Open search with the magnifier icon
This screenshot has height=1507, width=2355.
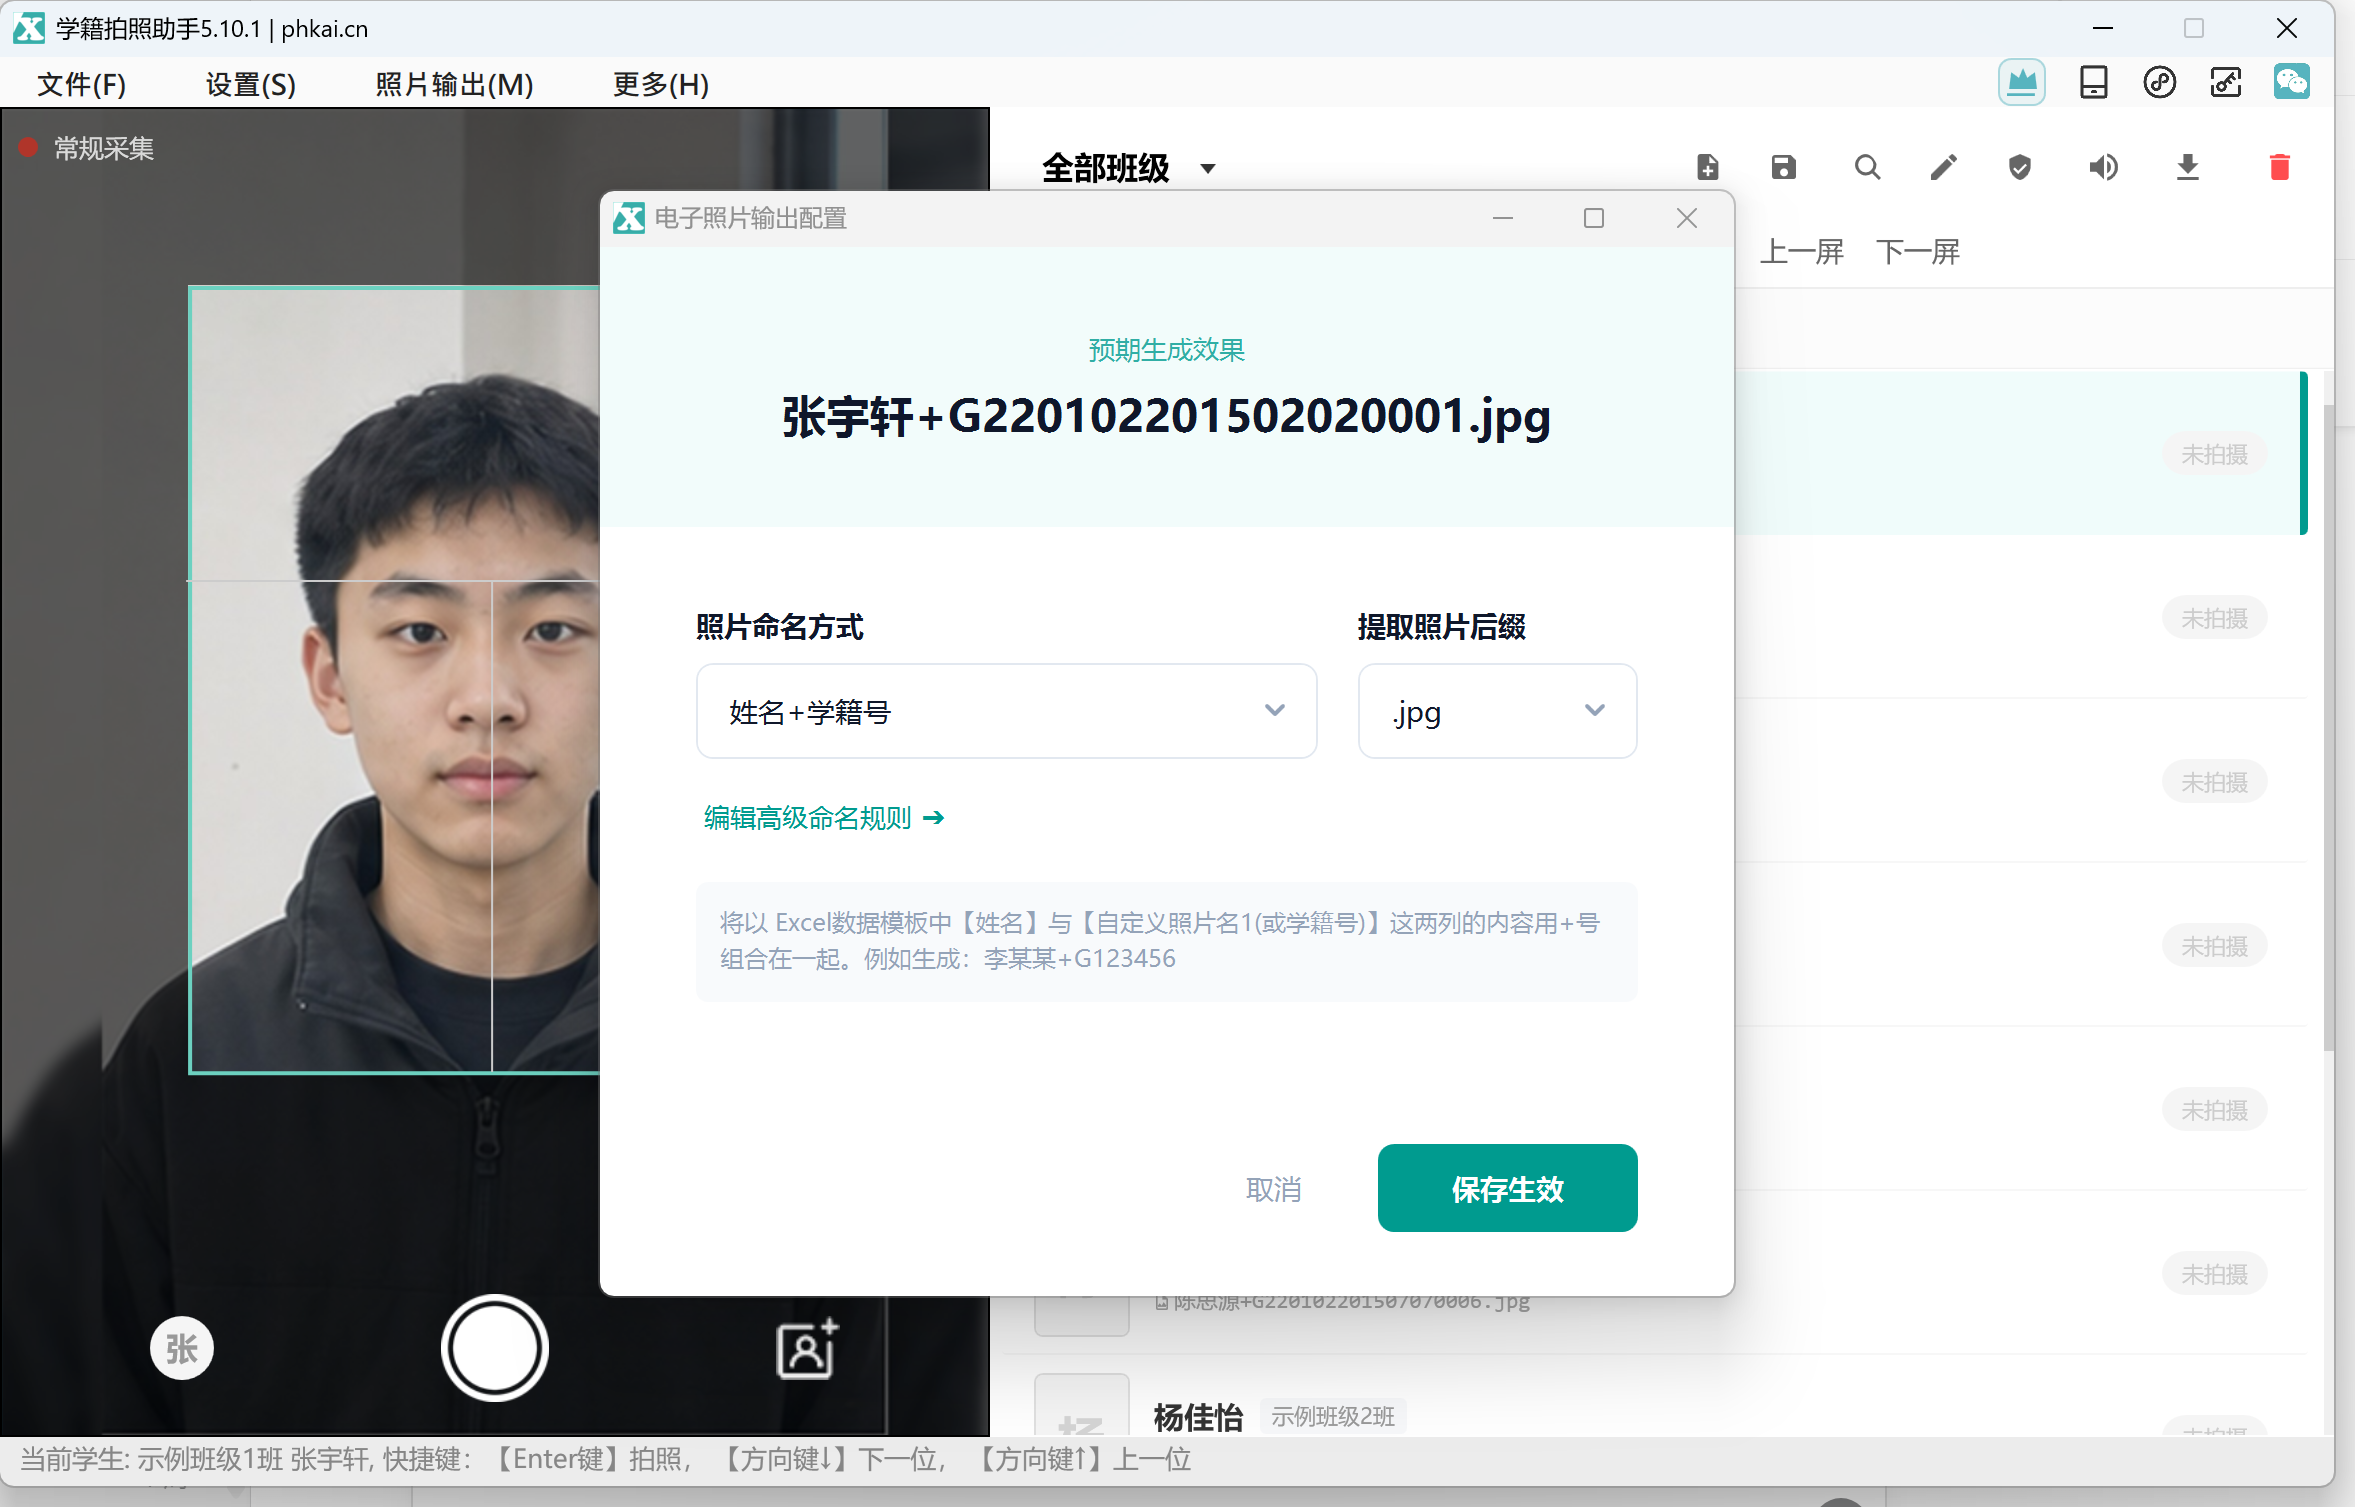pos(1867,167)
